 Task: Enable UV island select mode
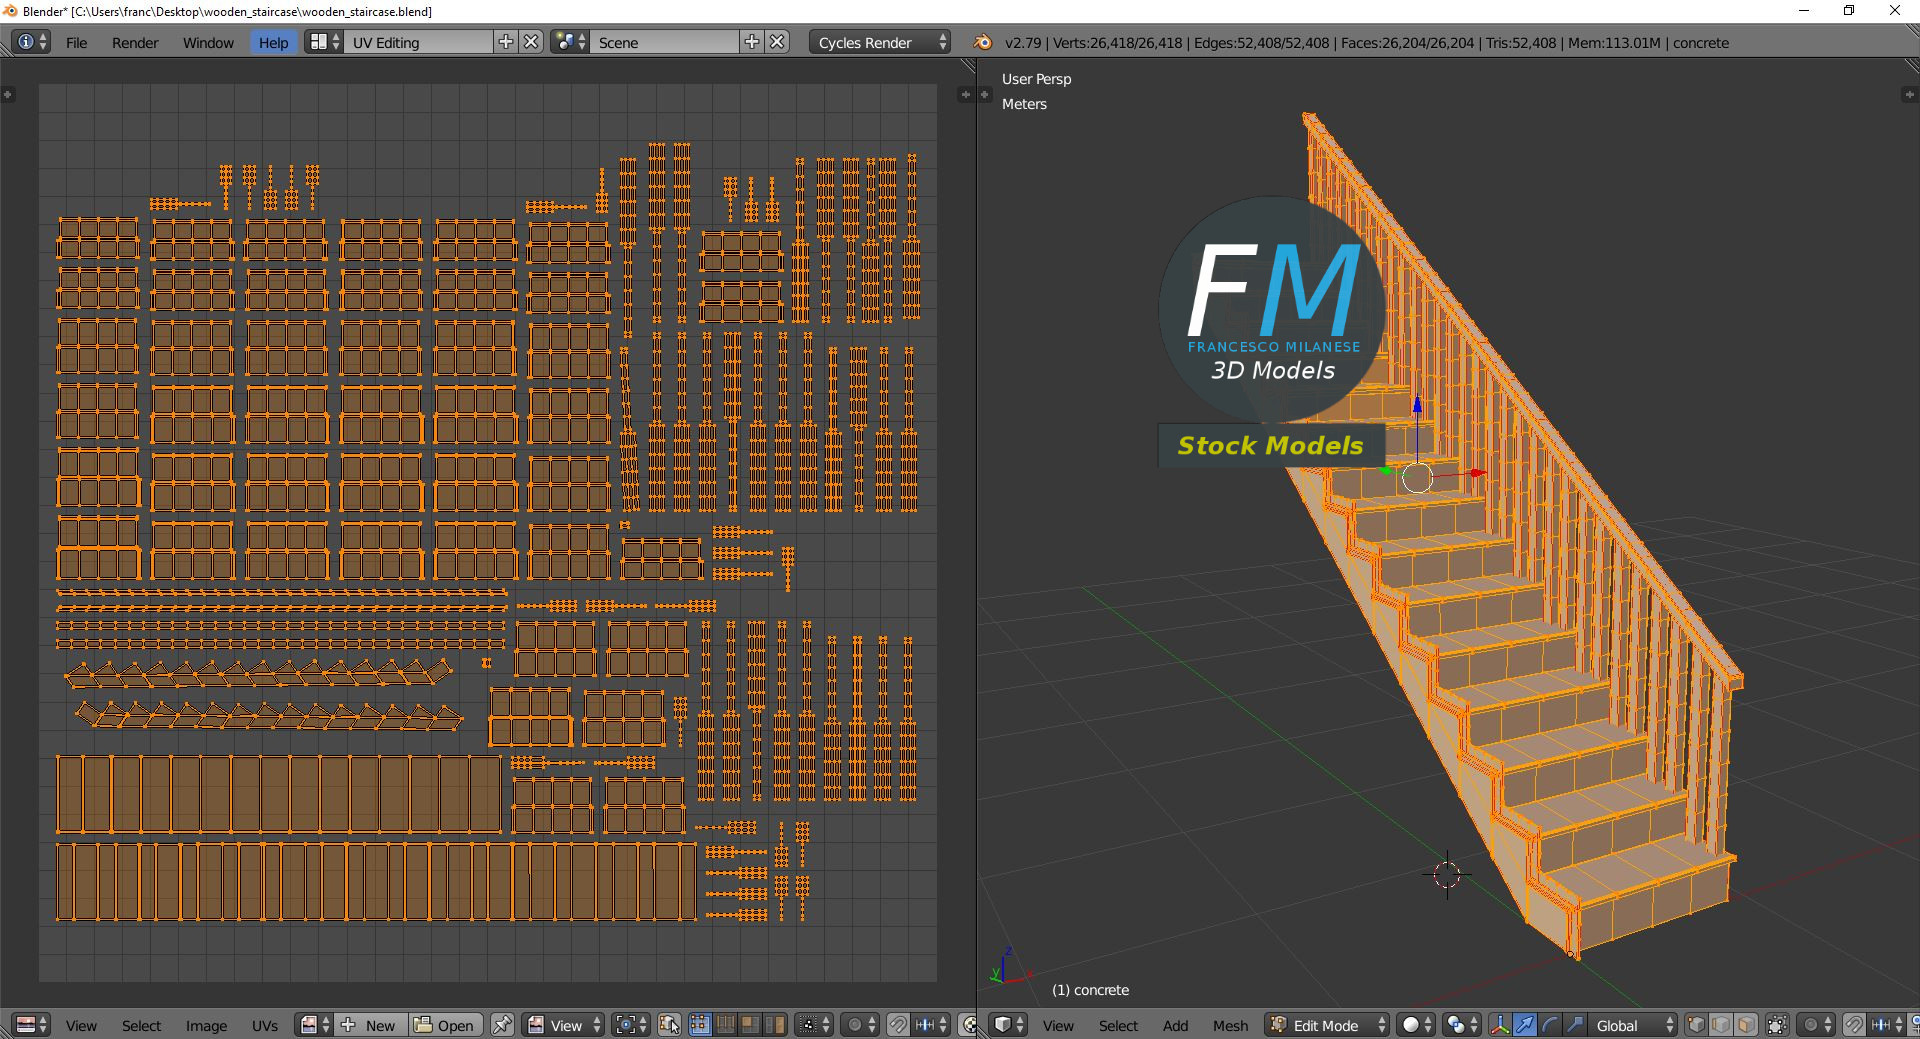(775, 1025)
